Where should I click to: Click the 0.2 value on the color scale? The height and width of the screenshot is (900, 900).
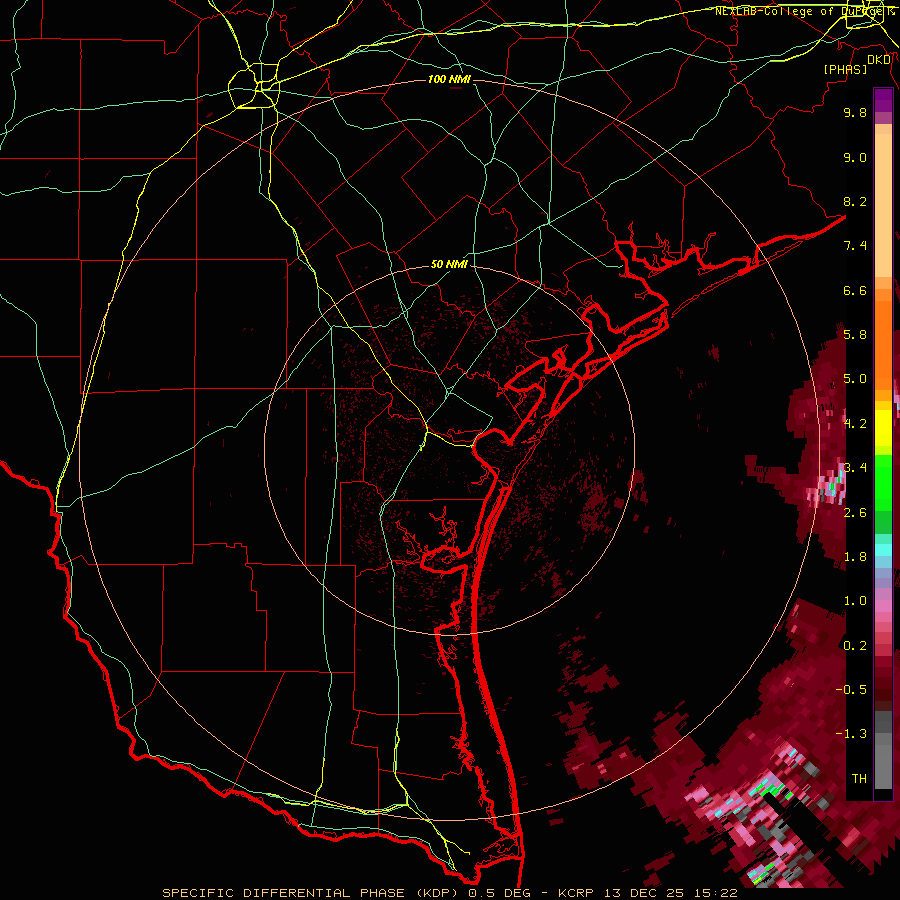click(x=855, y=646)
